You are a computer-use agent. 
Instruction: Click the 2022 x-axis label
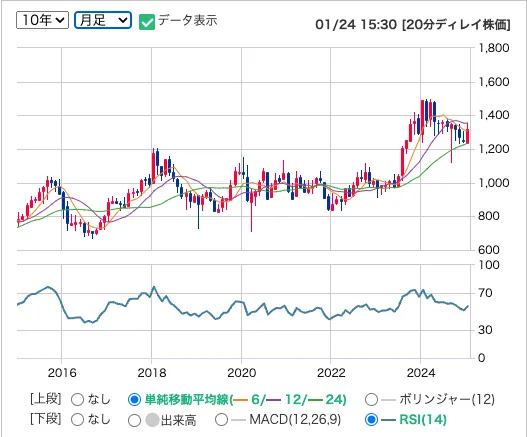point(331,373)
